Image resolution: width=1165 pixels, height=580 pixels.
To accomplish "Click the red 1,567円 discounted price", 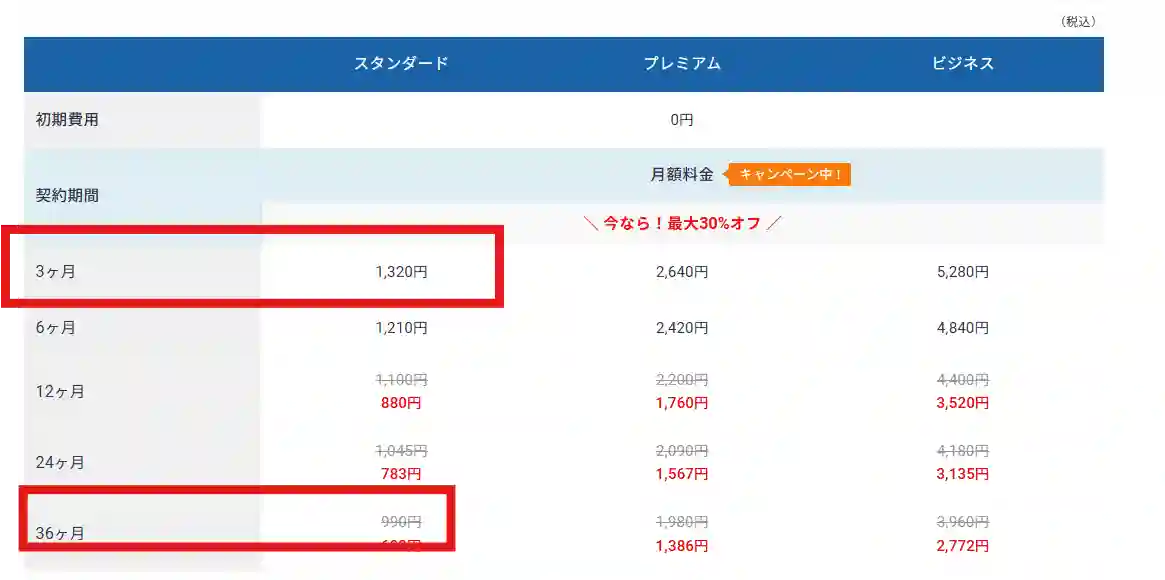I will [682, 474].
